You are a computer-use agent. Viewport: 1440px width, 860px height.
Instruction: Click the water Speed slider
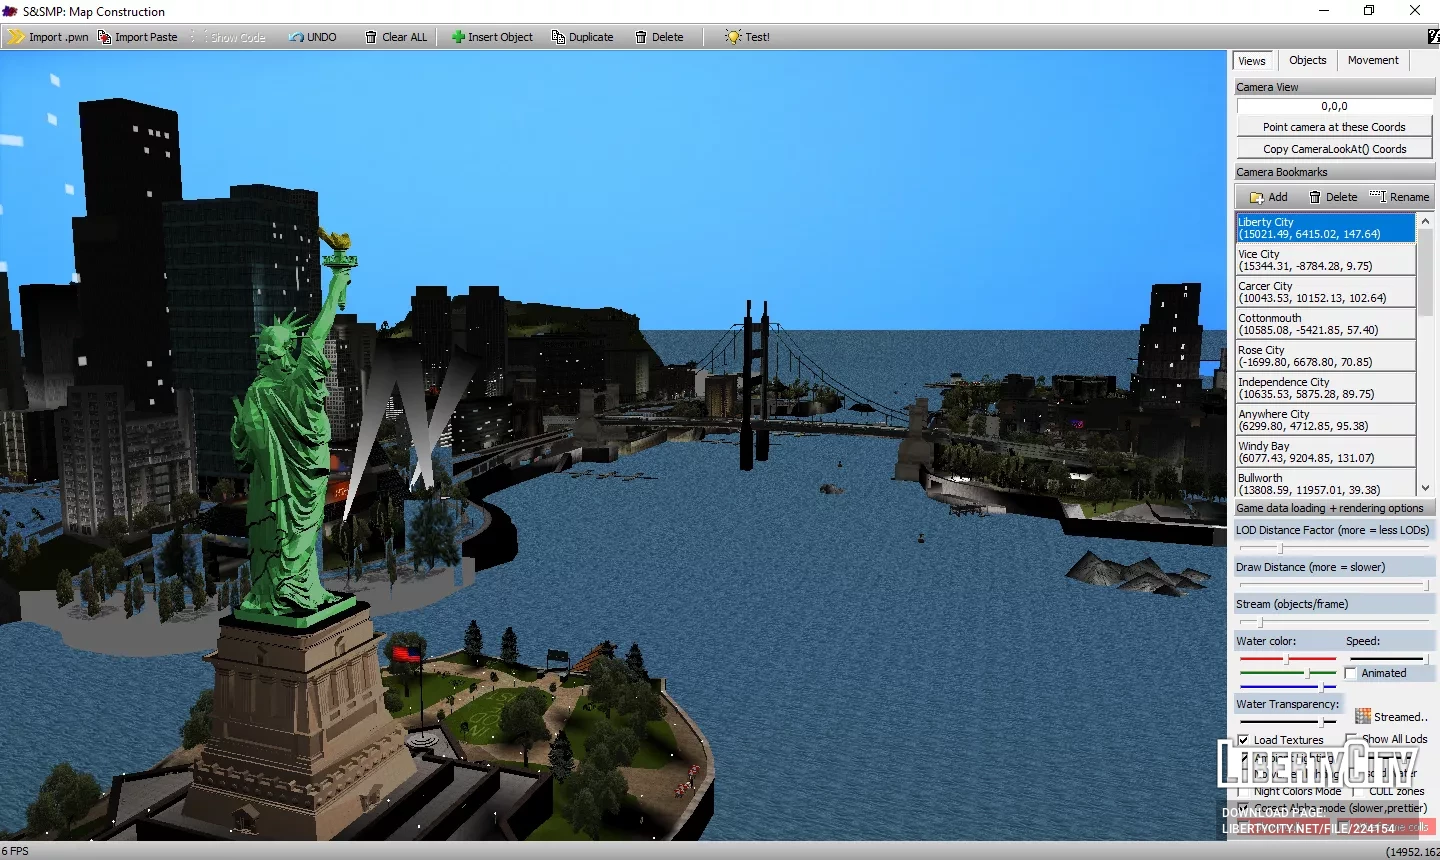coord(1389,659)
